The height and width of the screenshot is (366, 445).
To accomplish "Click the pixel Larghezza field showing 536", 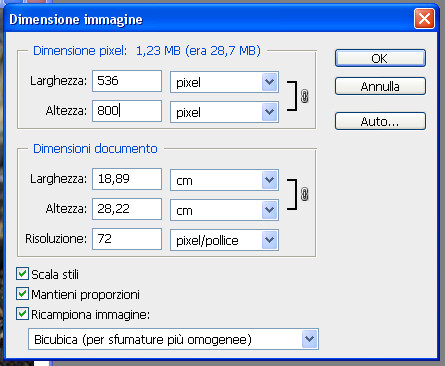I will coord(127,81).
